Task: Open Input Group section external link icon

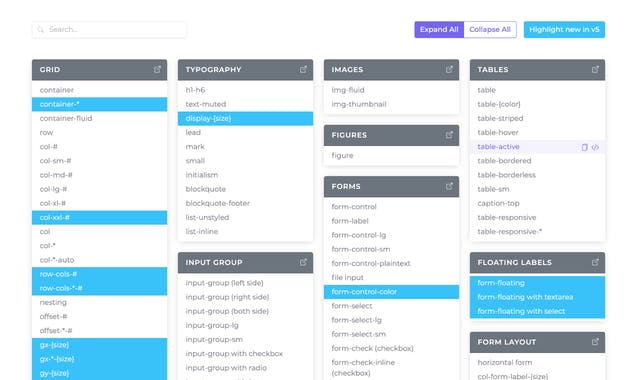Action: 303,263
